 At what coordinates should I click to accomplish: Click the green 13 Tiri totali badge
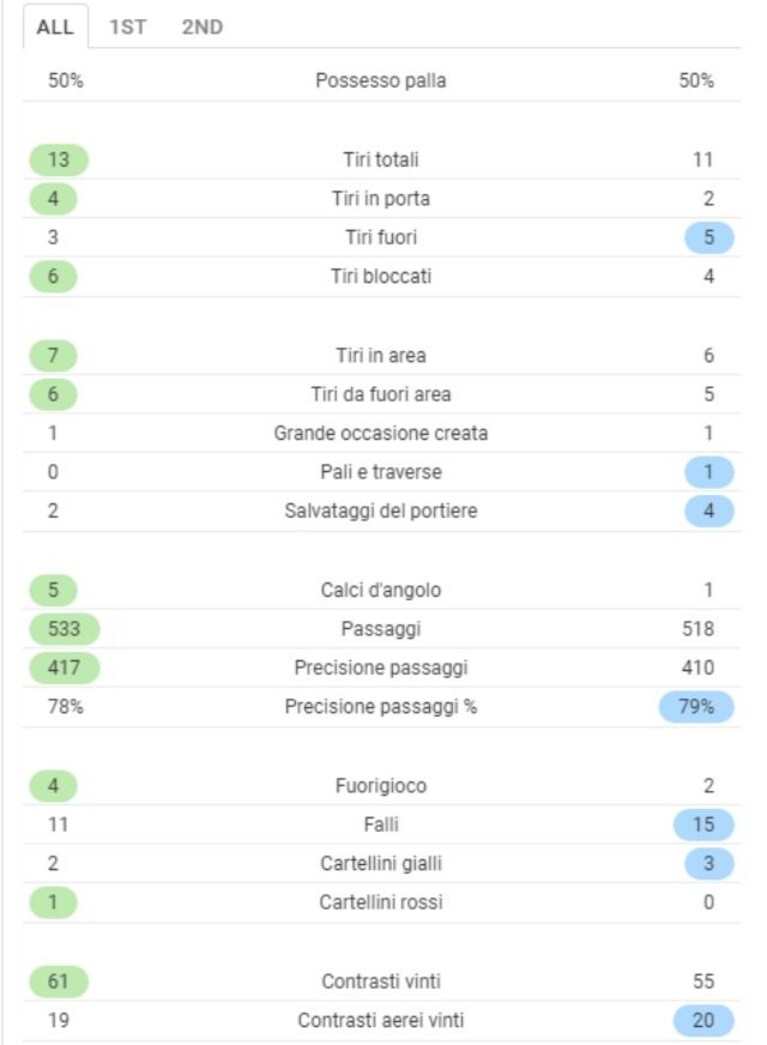59,160
